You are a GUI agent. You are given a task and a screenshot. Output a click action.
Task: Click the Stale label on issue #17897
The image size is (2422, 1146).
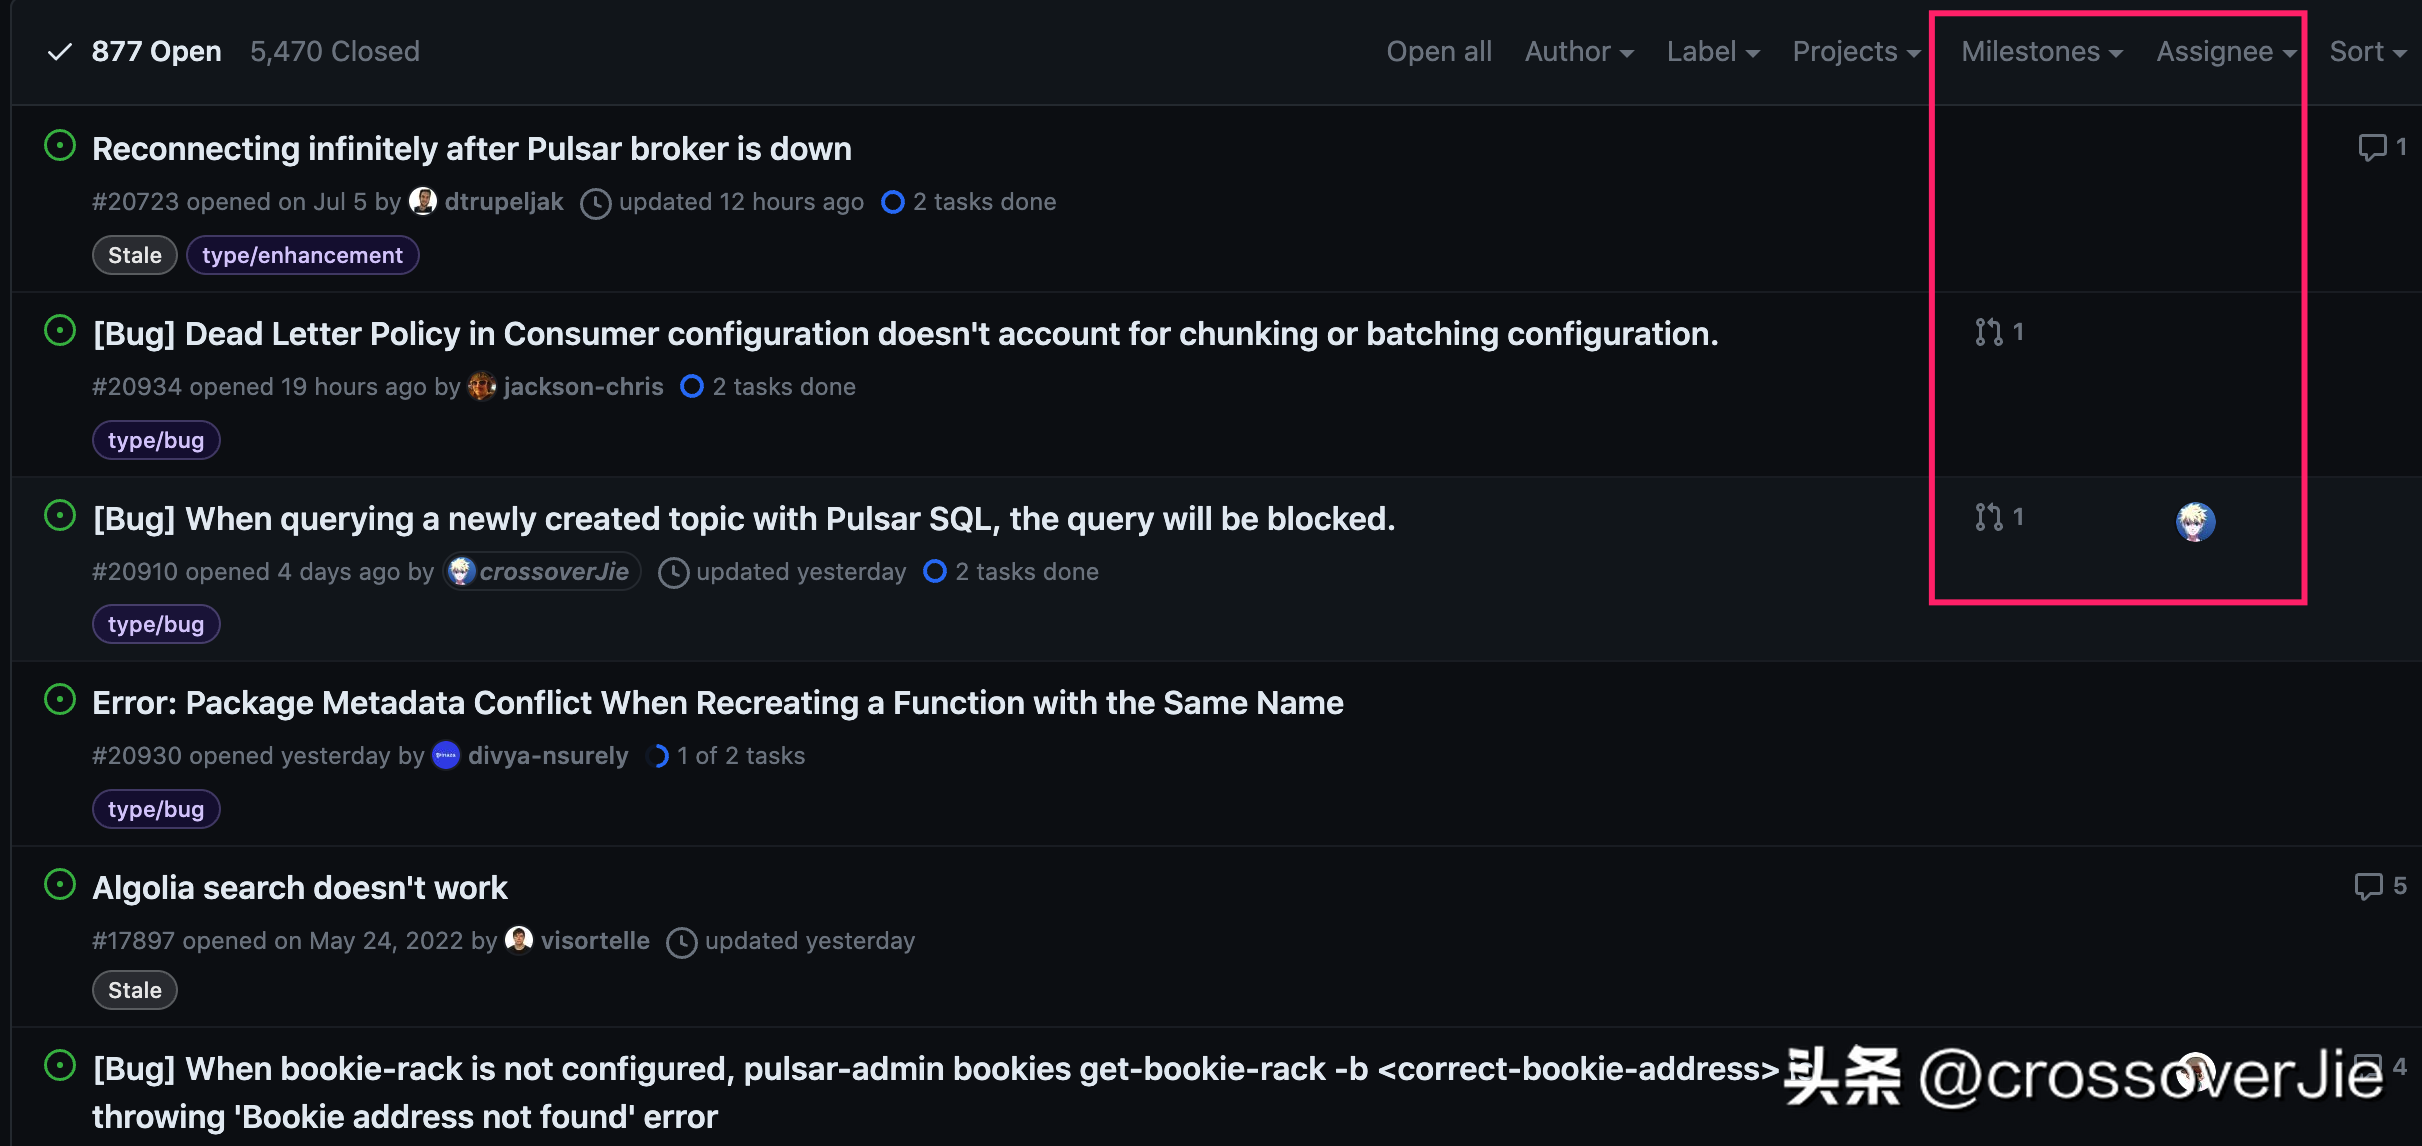point(135,990)
